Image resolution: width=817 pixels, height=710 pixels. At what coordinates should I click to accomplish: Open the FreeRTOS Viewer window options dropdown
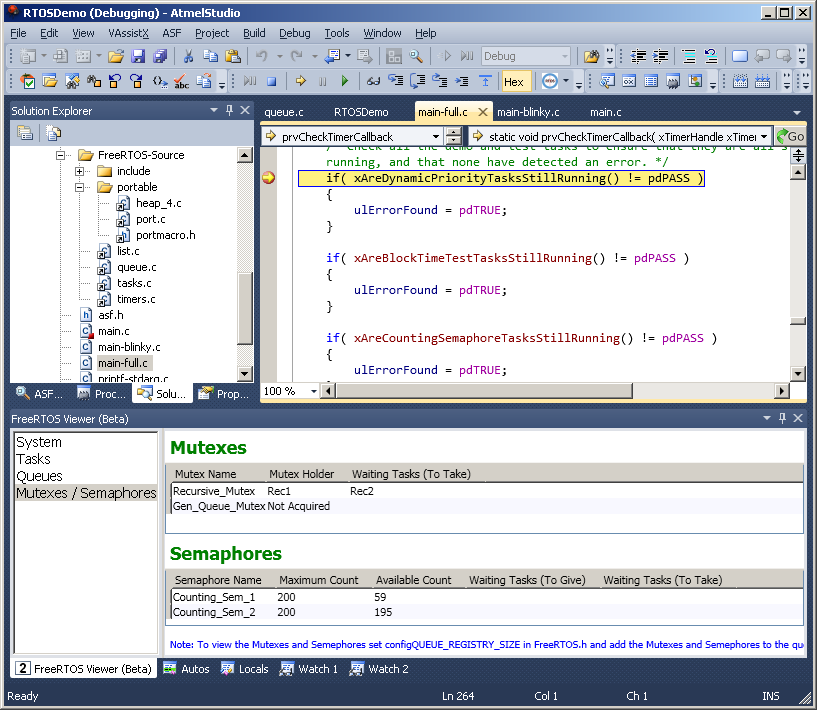pyautogui.click(x=766, y=418)
